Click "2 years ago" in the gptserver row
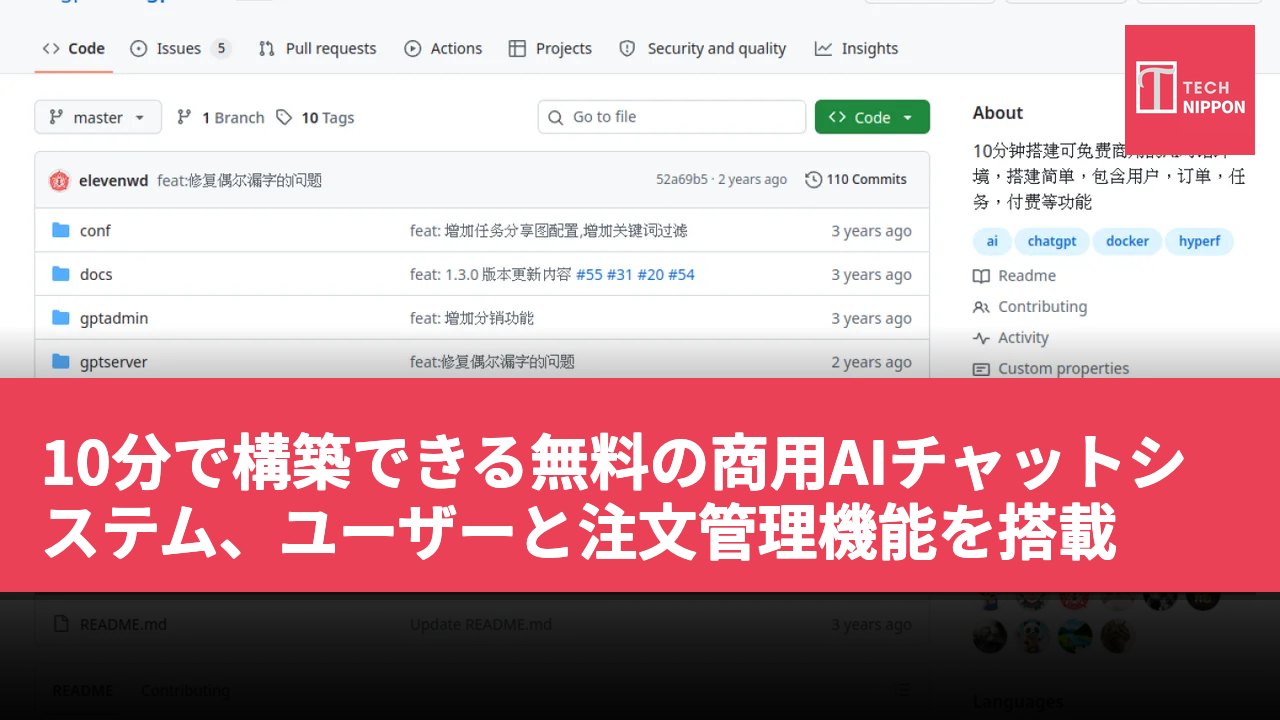1280x720 pixels. tap(871, 362)
